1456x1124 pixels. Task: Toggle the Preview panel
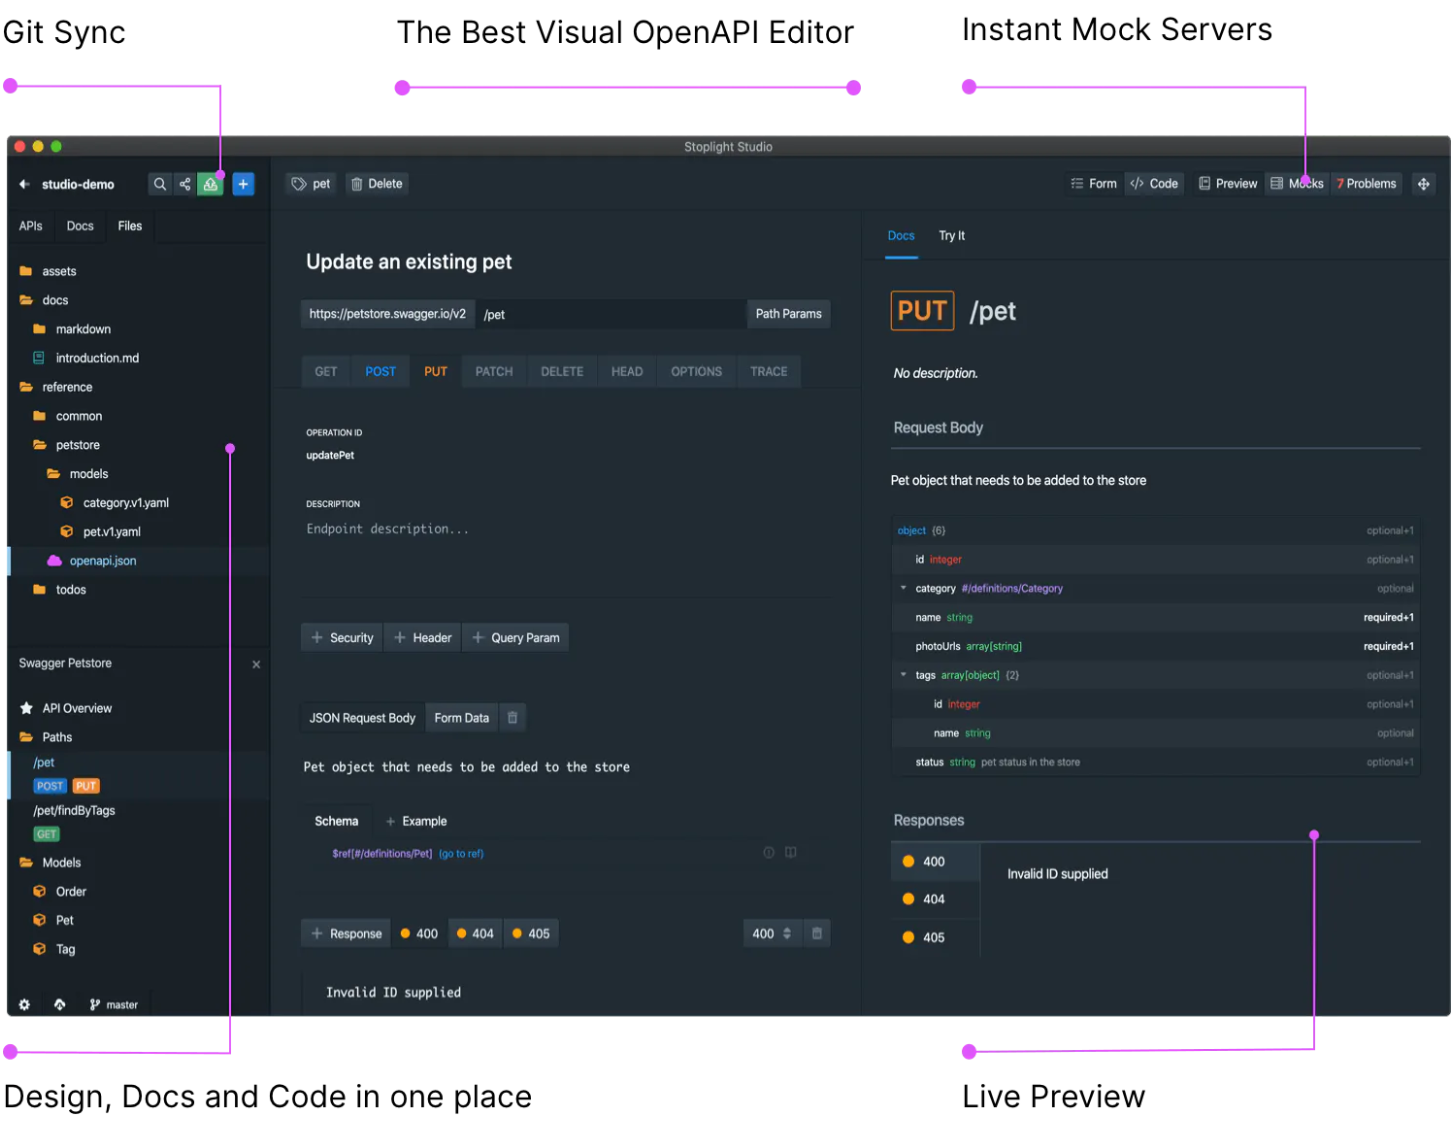point(1228,184)
